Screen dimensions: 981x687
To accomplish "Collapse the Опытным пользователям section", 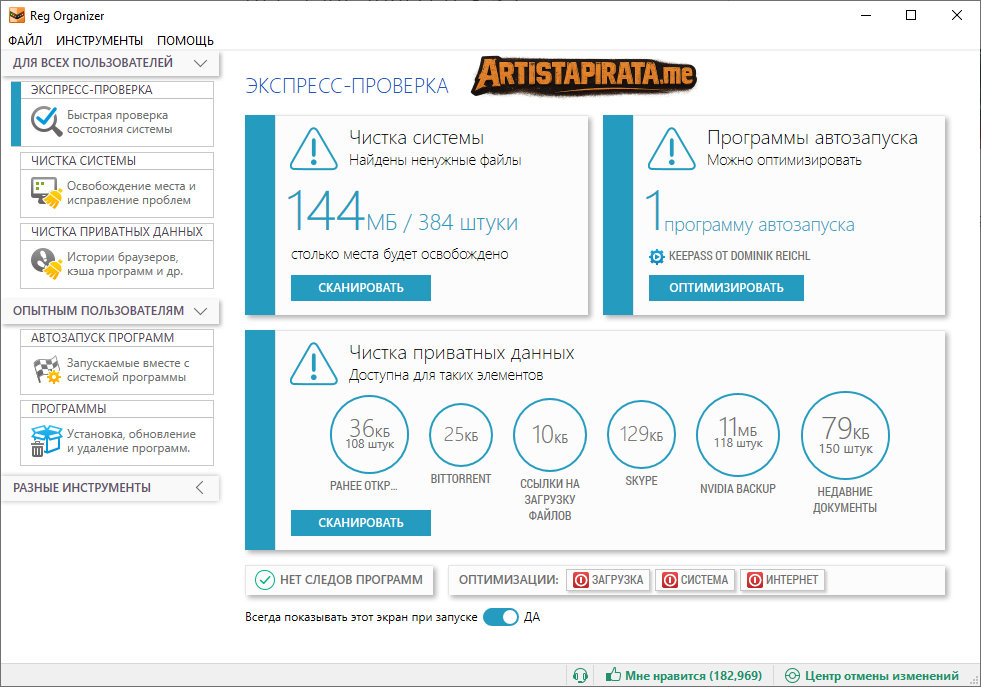I will coord(200,311).
